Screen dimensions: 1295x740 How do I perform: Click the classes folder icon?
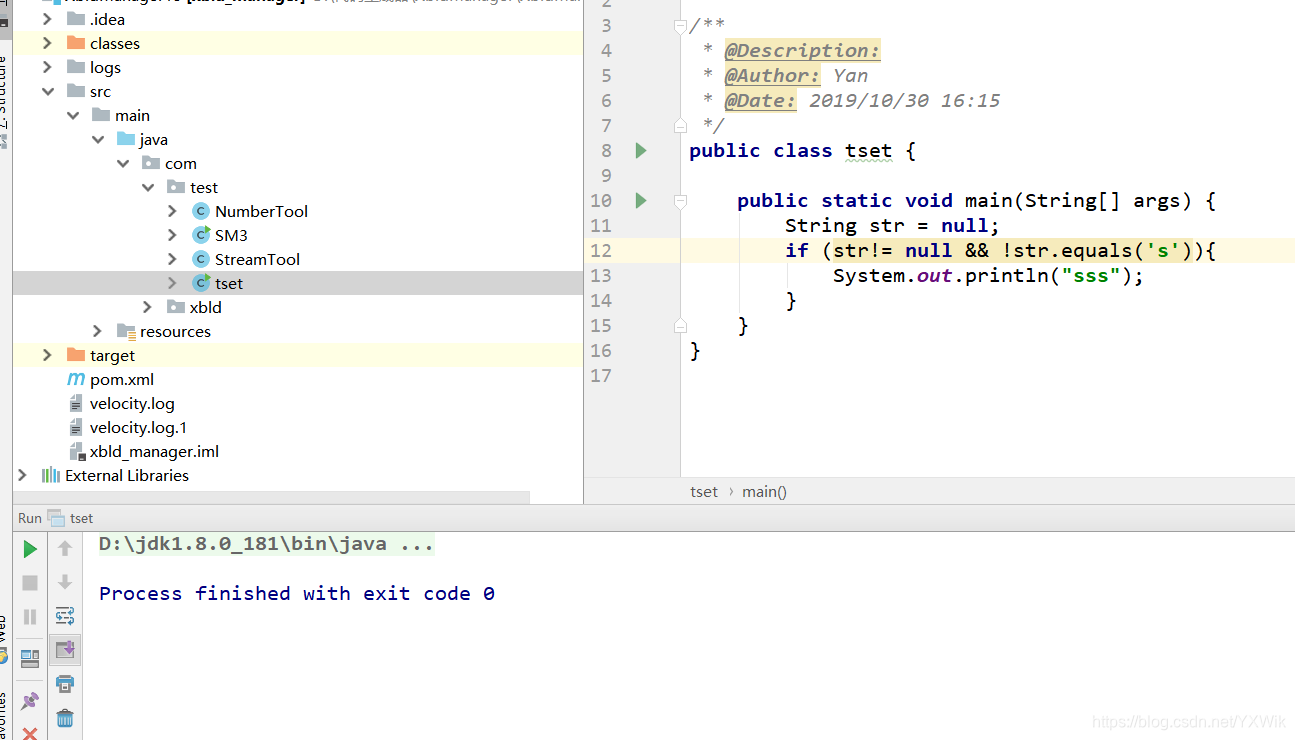point(75,43)
